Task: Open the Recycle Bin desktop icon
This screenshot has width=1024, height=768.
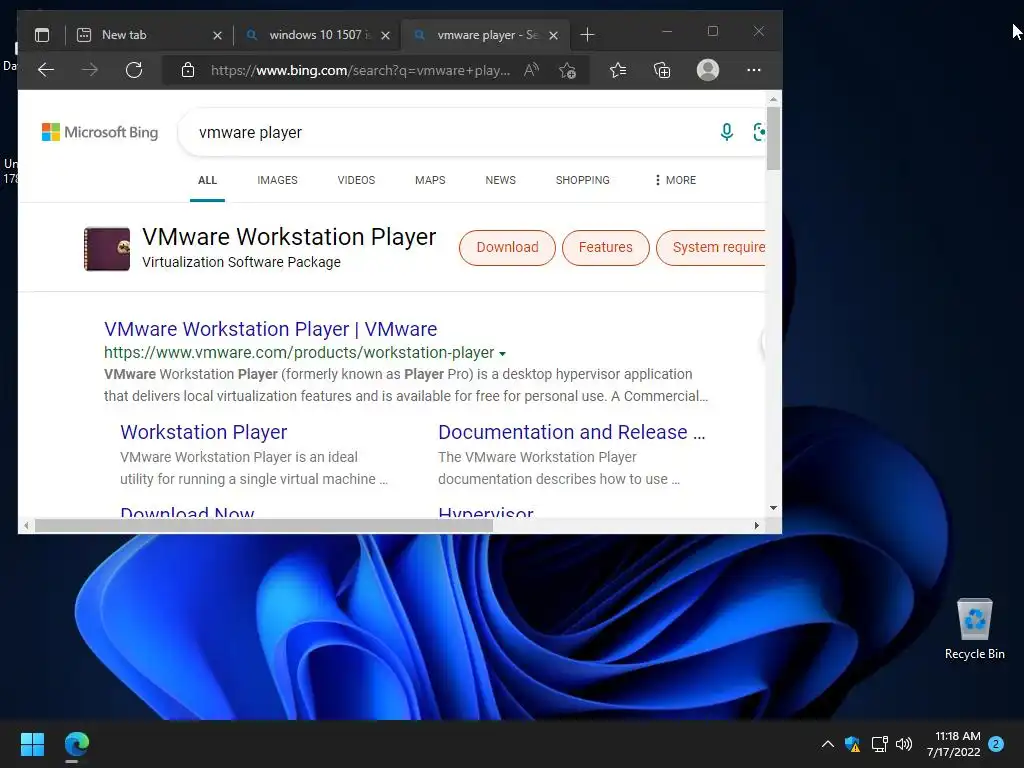Action: click(x=974, y=629)
